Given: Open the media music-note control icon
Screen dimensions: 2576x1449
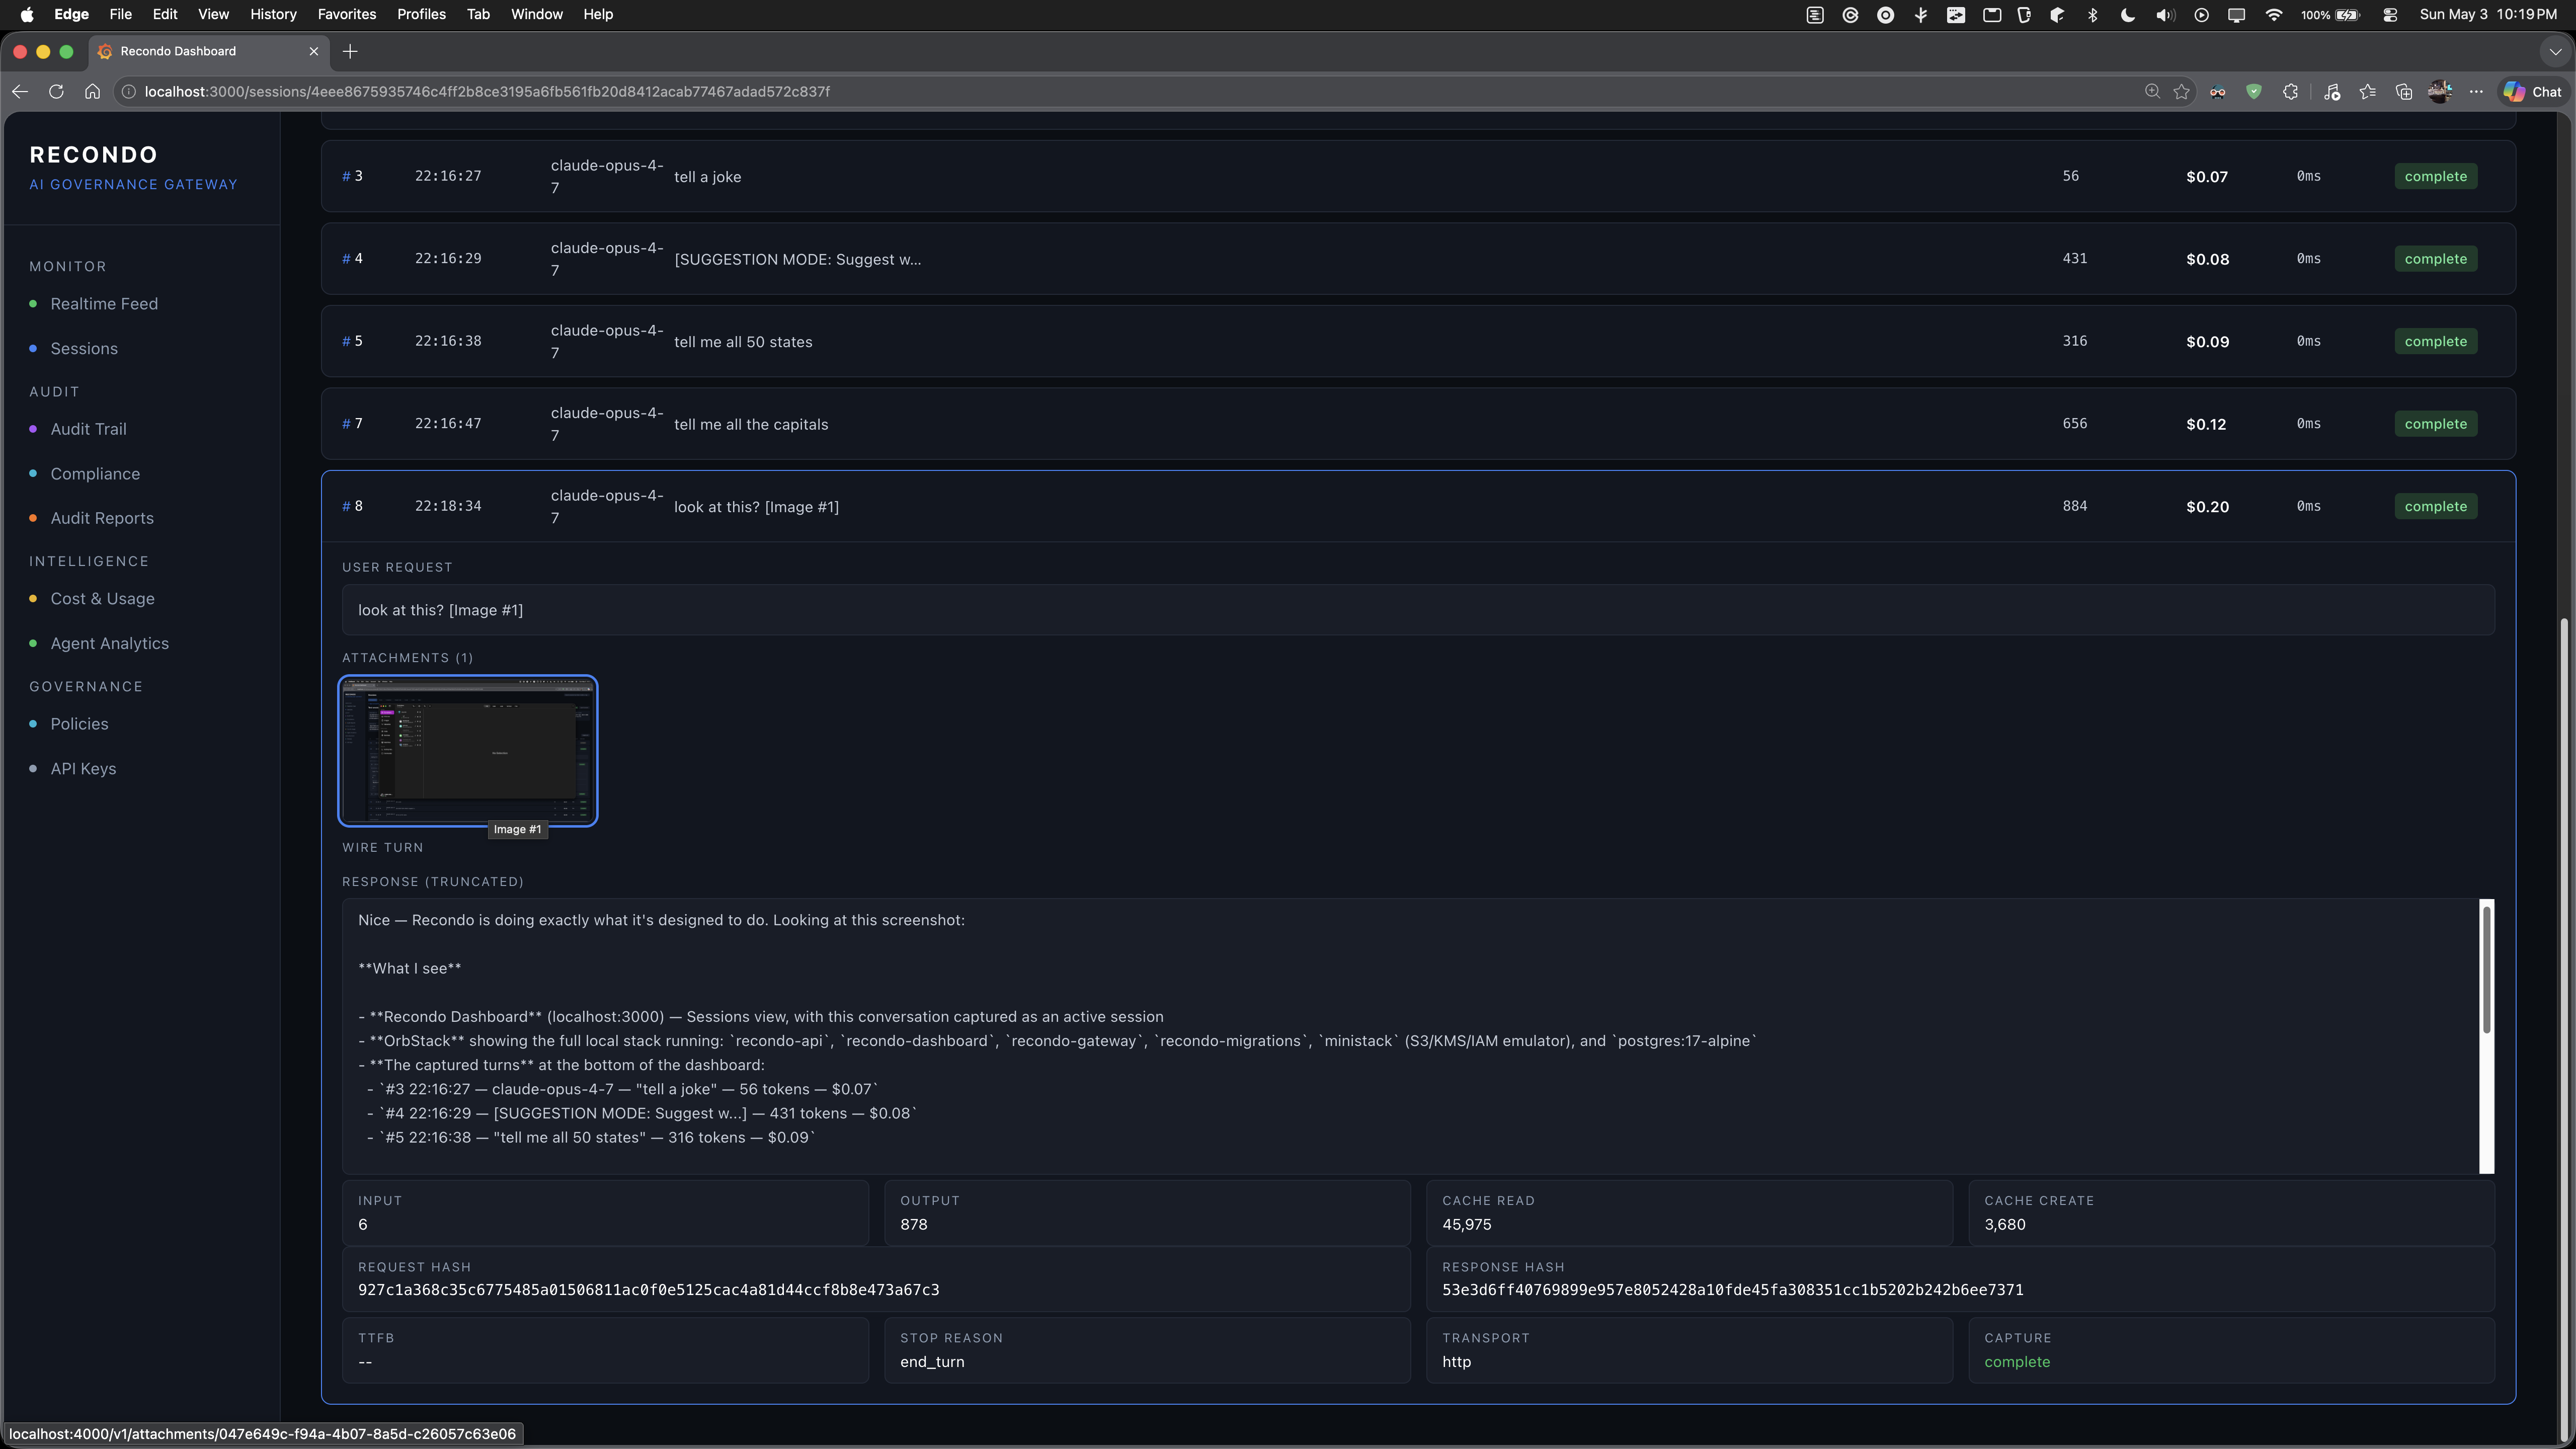Looking at the screenshot, I should click(2332, 91).
